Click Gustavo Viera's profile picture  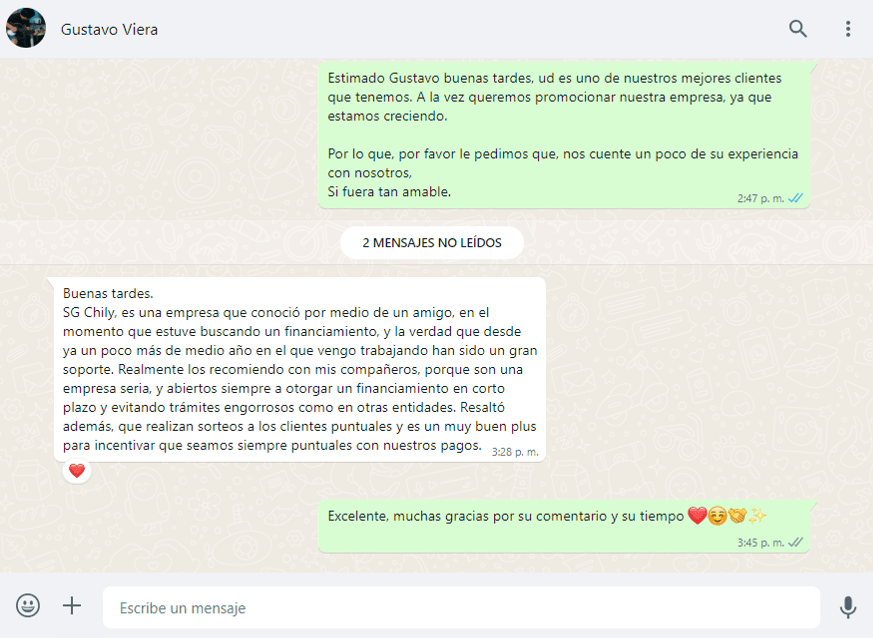pyautogui.click(x=26, y=28)
